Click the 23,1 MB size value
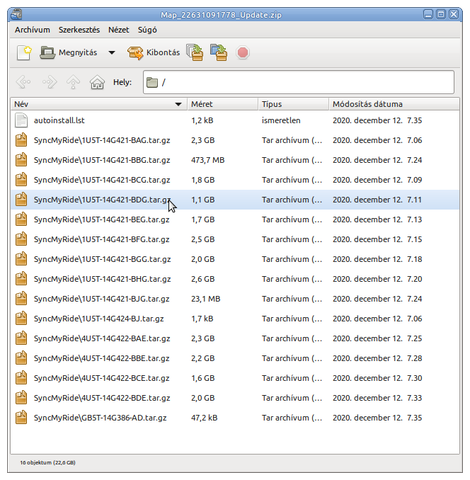The width and height of the screenshot is (470, 480). coord(206,299)
